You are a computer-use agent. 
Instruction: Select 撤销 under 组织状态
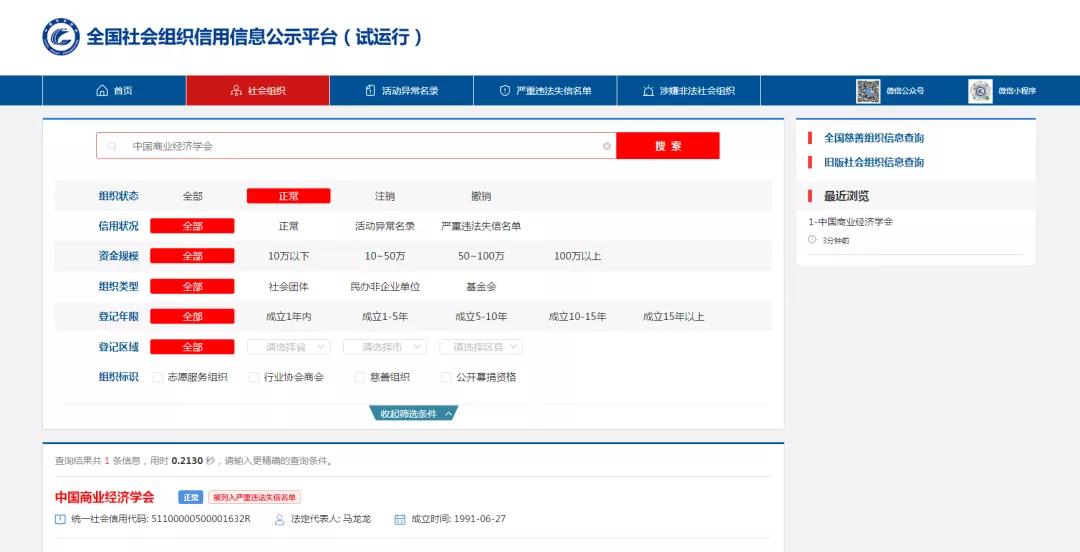[481, 196]
